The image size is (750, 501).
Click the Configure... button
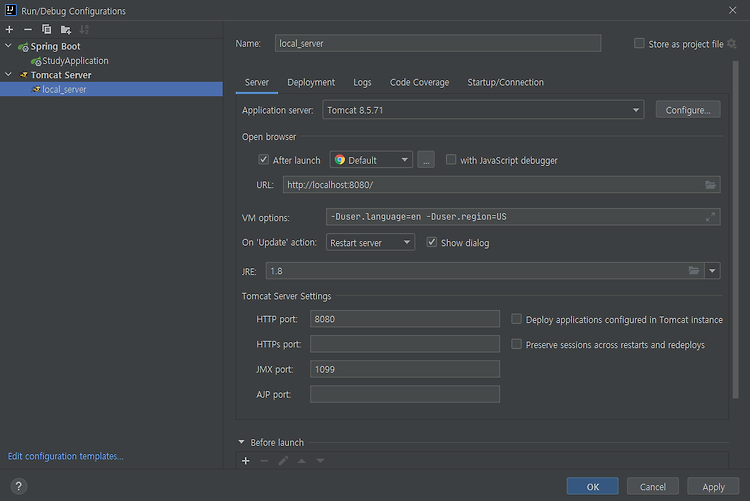coord(688,110)
